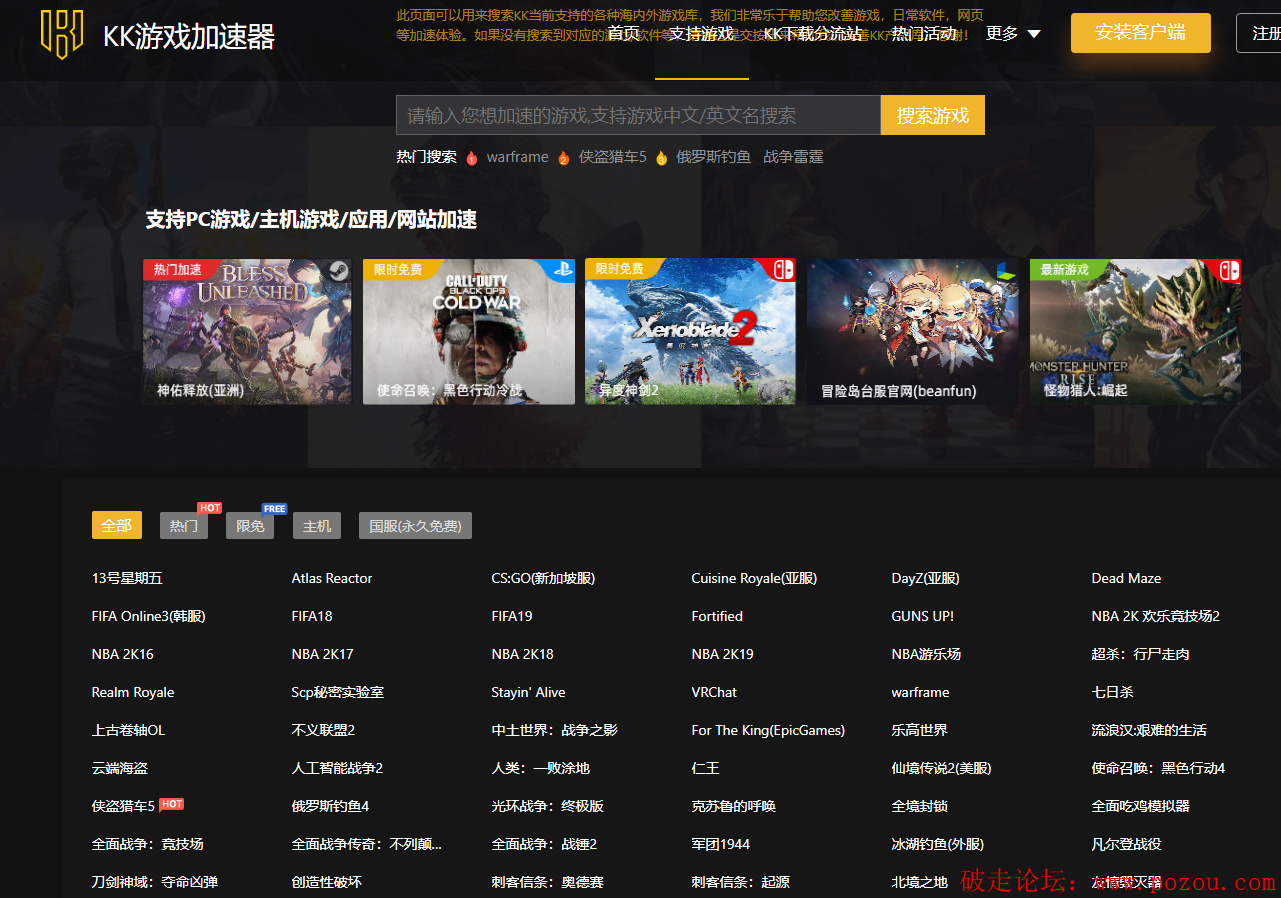Click the Steam icon on Bless Unleashed card
Viewport: 1281px width, 898px height.
pos(339,270)
